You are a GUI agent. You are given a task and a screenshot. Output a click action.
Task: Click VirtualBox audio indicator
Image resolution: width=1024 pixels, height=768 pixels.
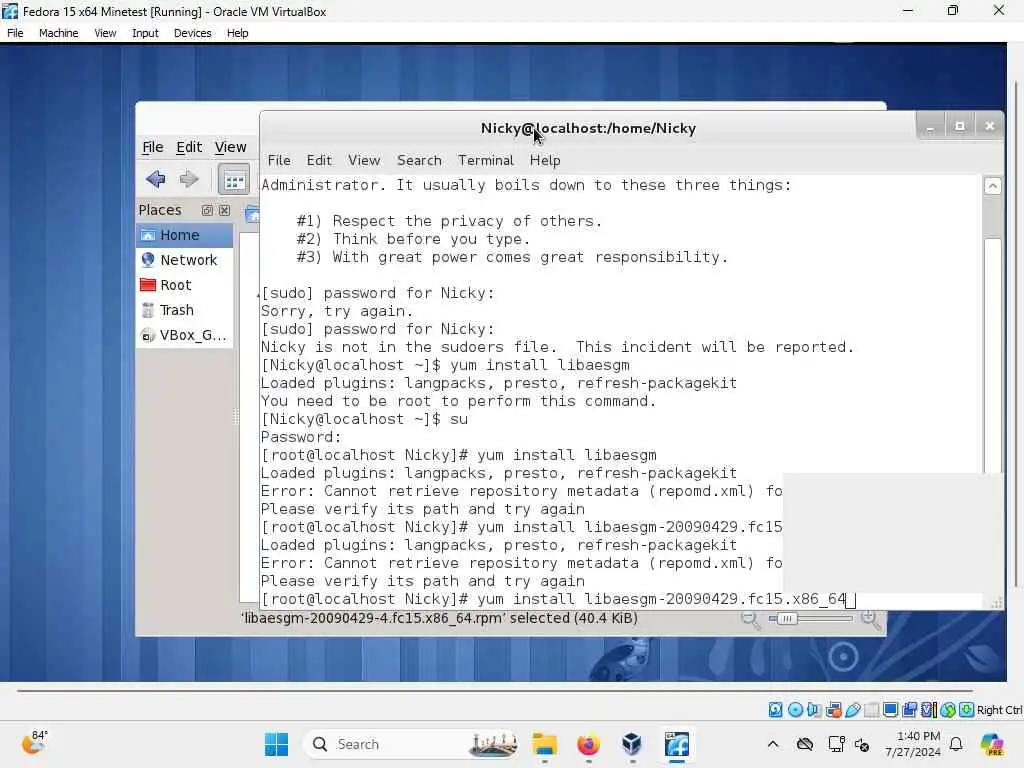coord(814,710)
